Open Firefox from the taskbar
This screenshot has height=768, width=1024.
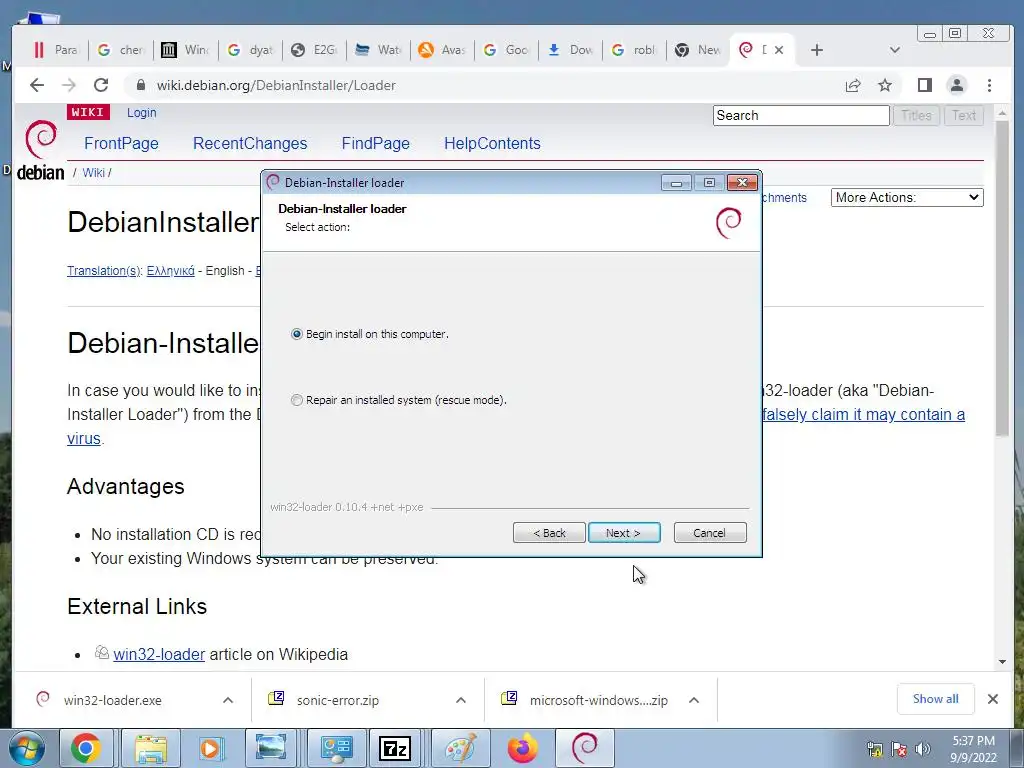tap(522, 748)
